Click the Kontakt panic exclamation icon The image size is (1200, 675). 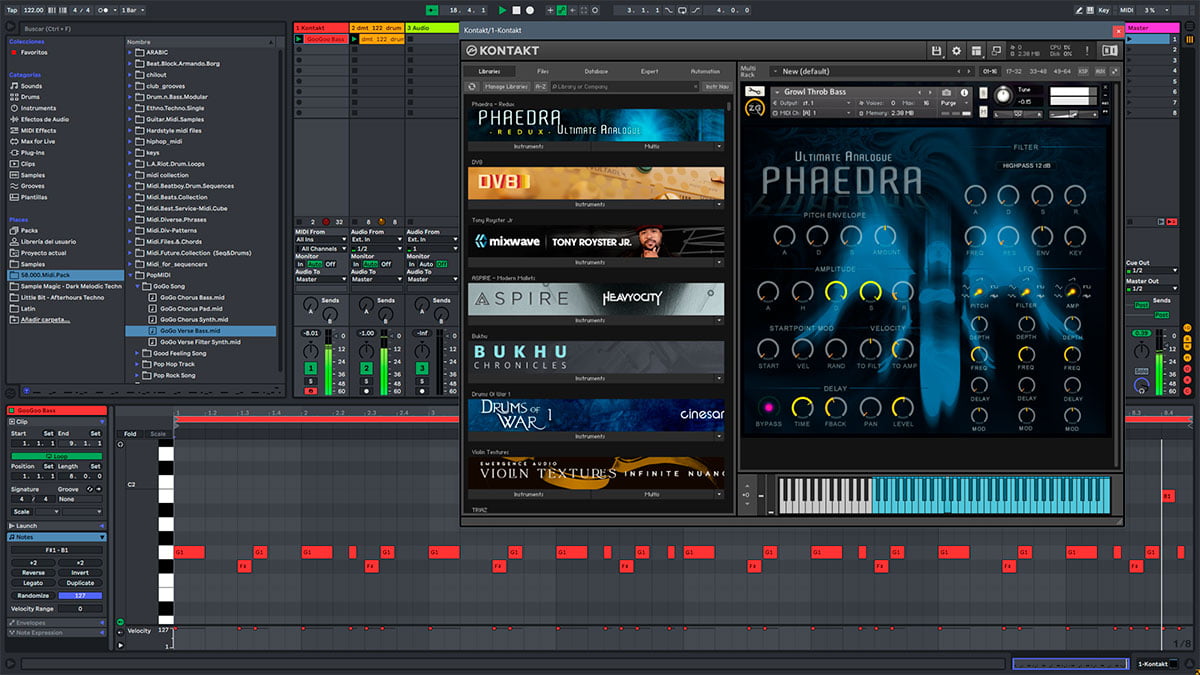click(1087, 50)
